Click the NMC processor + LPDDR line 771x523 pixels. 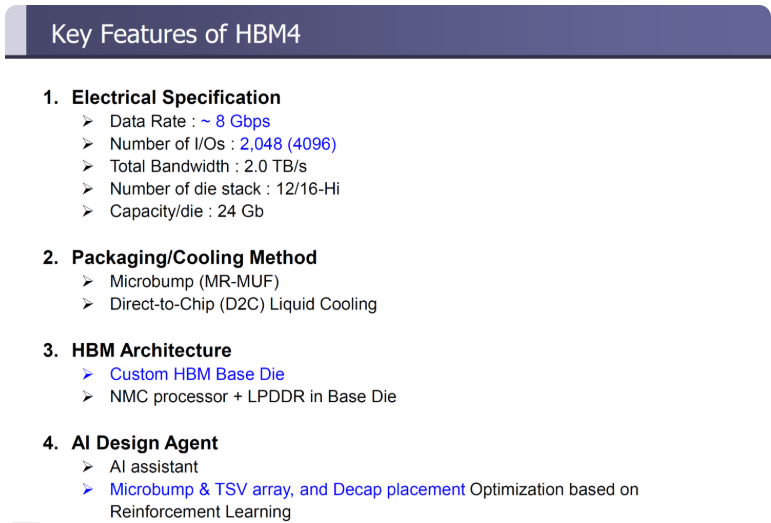(x=253, y=397)
